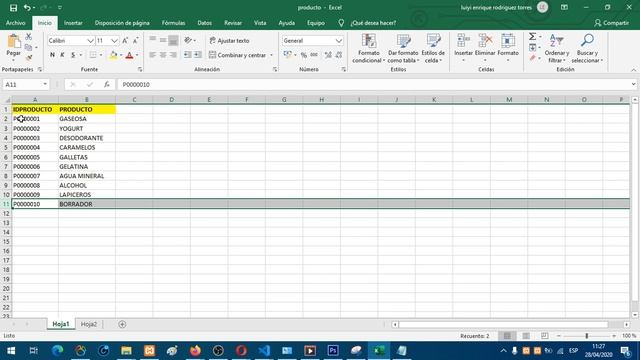The height and width of the screenshot is (360, 640).
Task: Switch to the Vista tab
Action: coord(260,23)
